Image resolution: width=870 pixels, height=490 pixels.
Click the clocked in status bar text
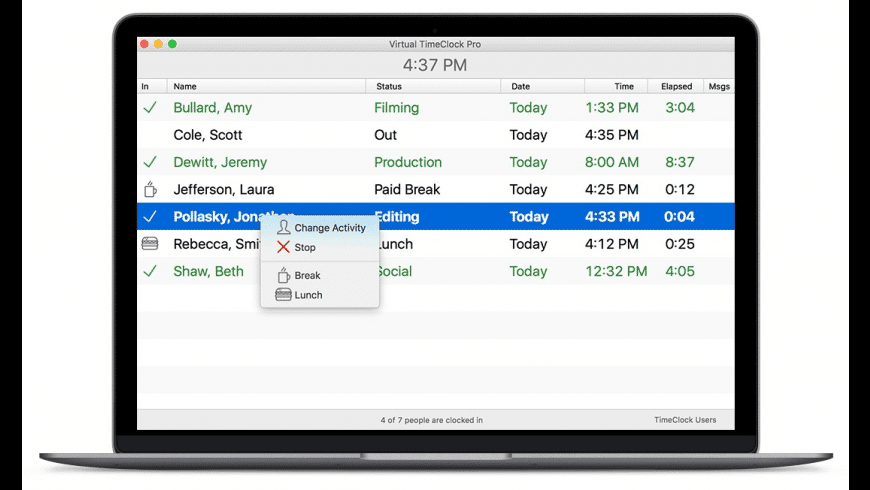[x=432, y=420]
